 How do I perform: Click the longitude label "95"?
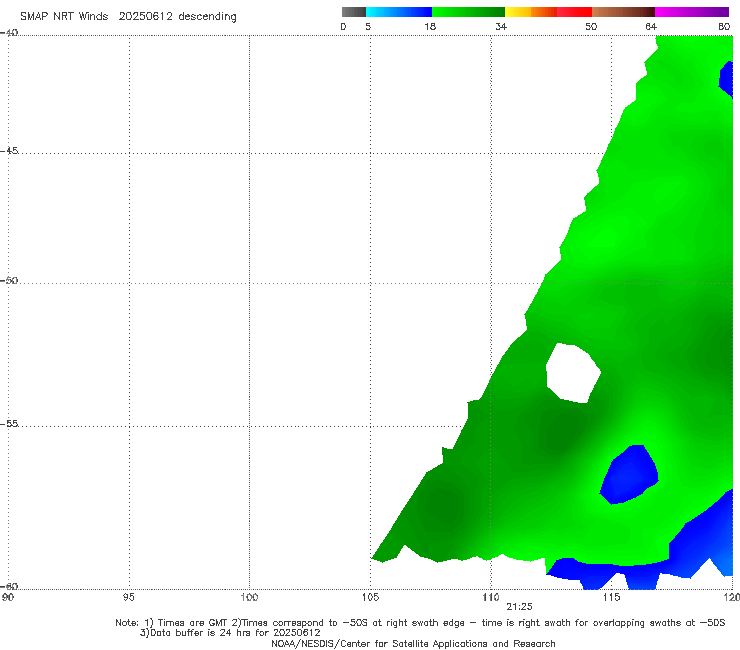128,597
